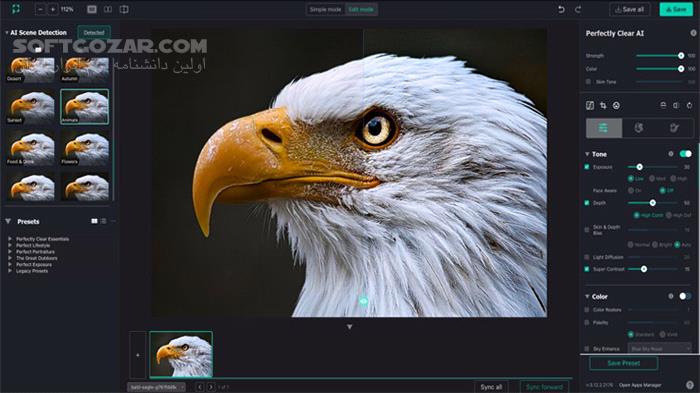The height and width of the screenshot is (393, 700).
Task: Click the Sync forward button
Action: [x=544, y=387]
